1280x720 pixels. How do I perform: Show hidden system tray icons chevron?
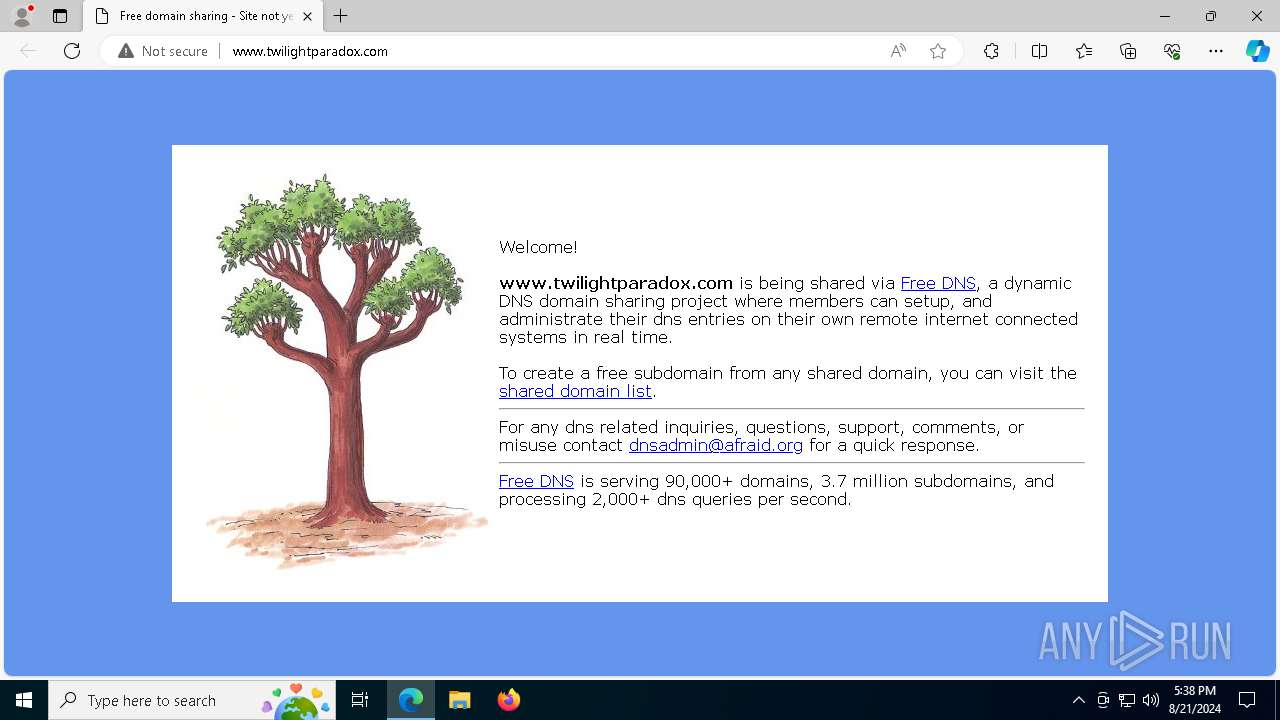click(1078, 700)
